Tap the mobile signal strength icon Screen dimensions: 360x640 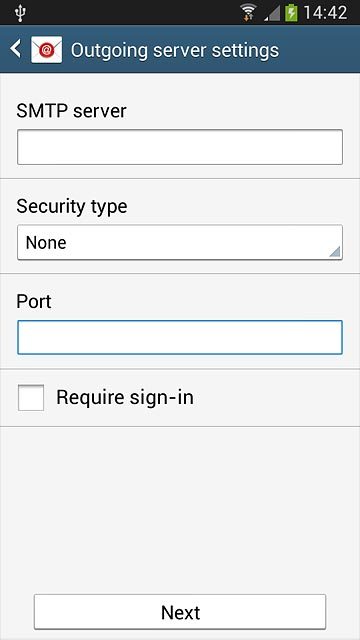(272, 13)
